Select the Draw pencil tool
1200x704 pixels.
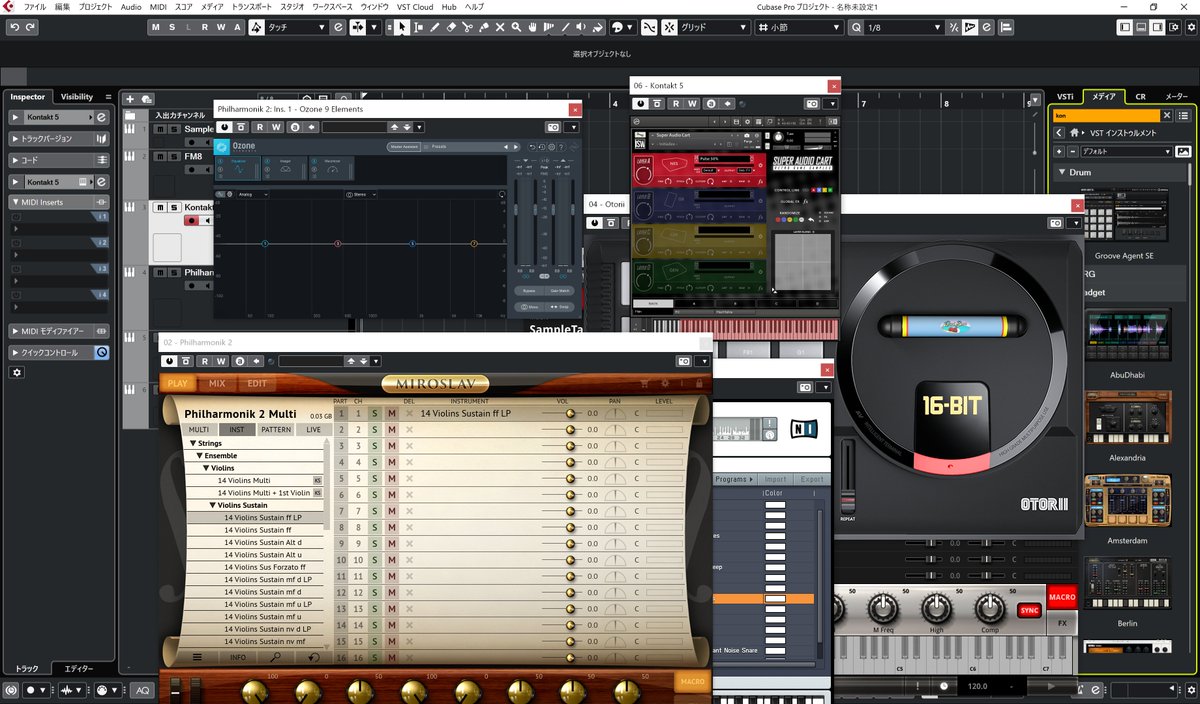click(435, 27)
